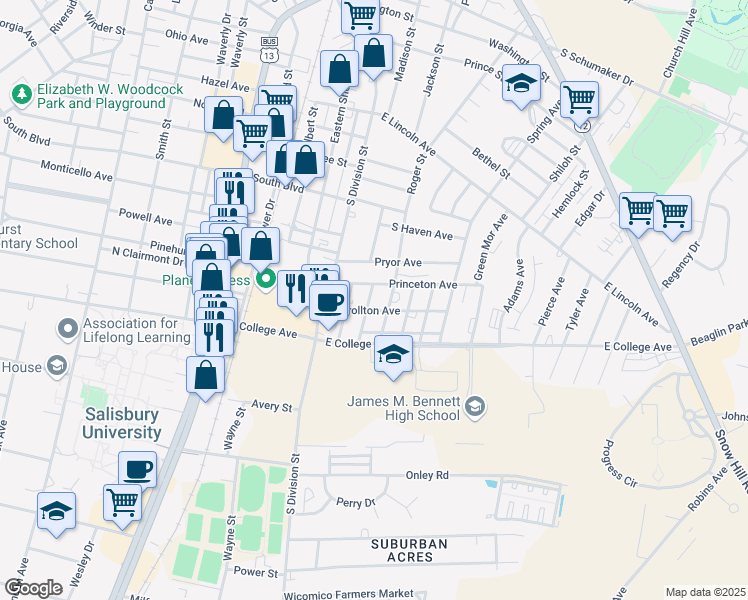748x600 pixels.
Task: Click the S Schumaker Dr street label
Action: 597,67
